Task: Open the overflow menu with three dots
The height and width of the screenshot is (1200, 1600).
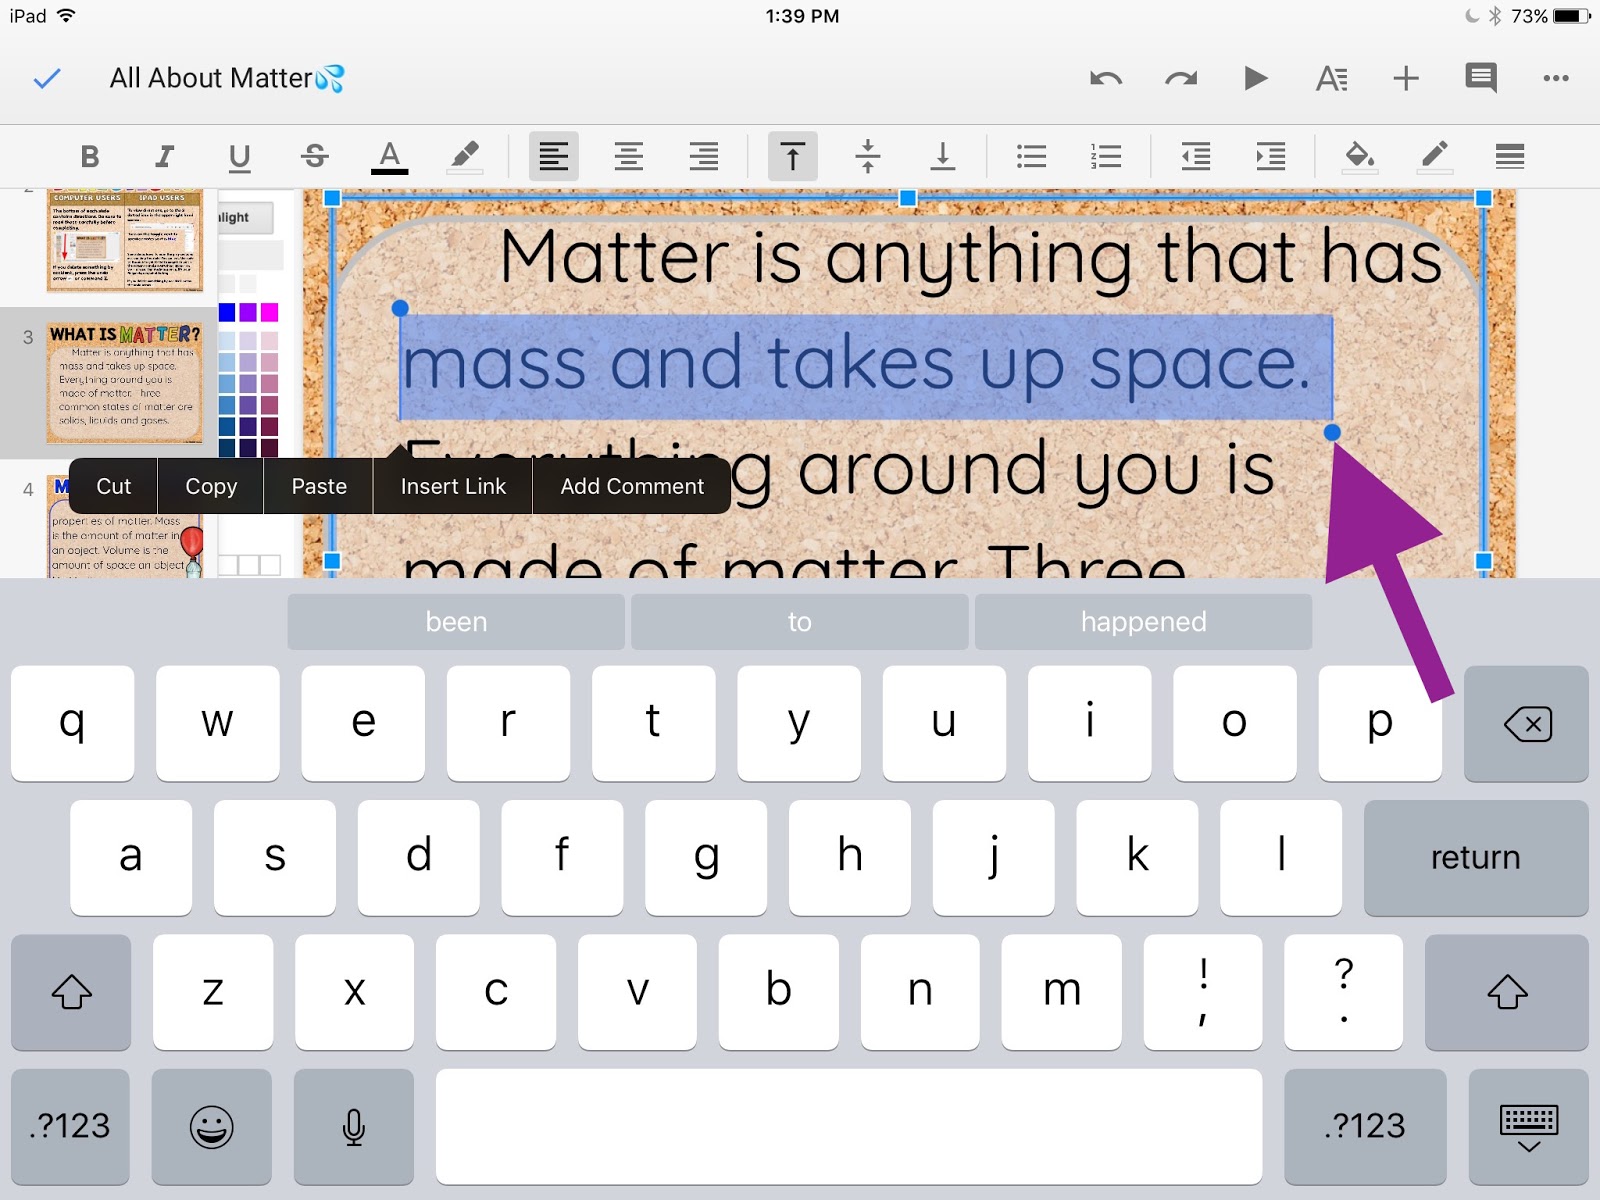Action: coord(1556,78)
